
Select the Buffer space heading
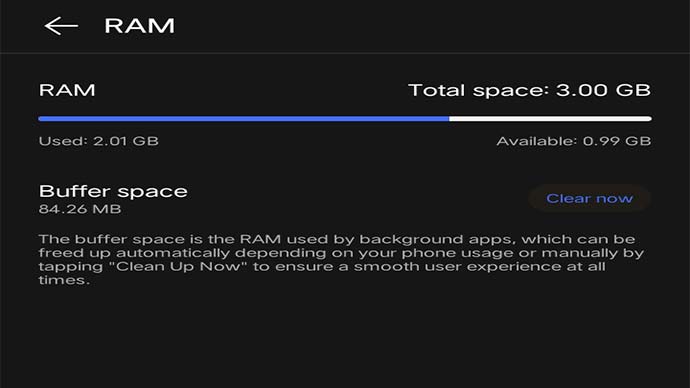pos(113,191)
